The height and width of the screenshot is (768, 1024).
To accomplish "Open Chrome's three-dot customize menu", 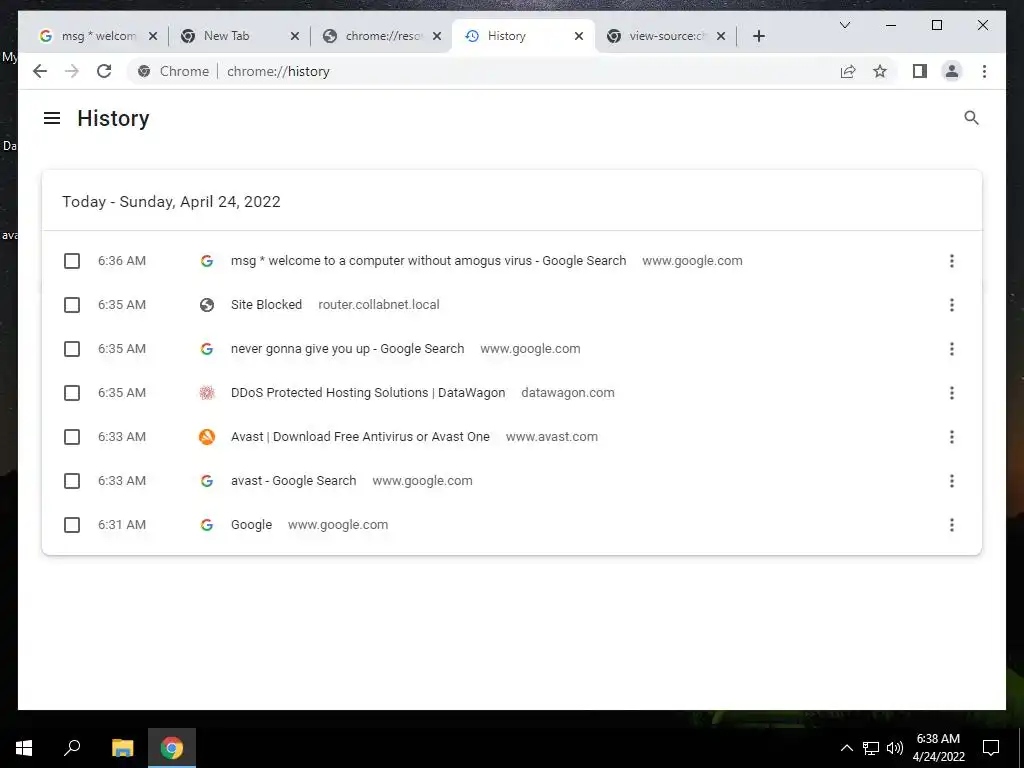I will click(984, 71).
